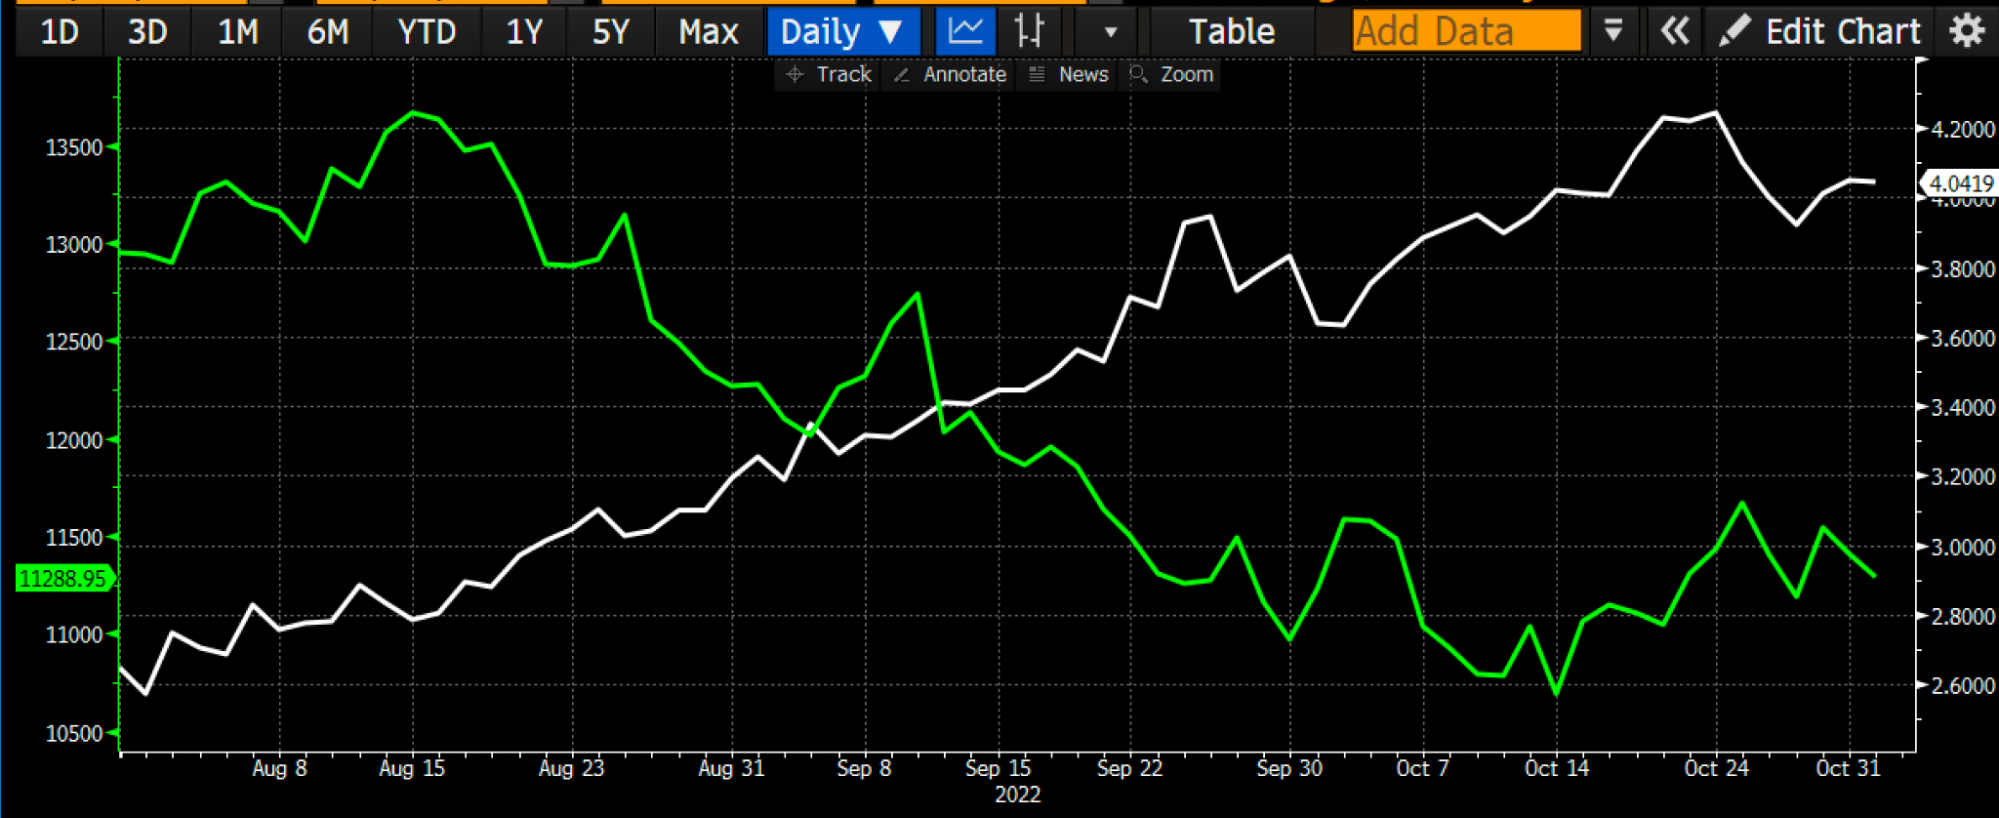Viewport: 1999px width, 818px height.
Task: Click into the Add Data field
Action: click(x=1466, y=31)
